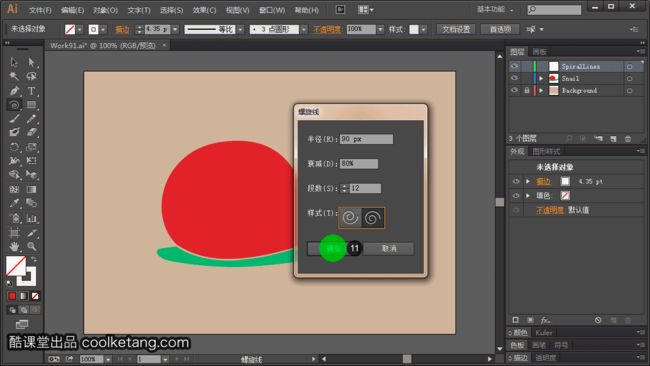Expand the Background layer
The height and width of the screenshot is (366, 650).
point(541,90)
